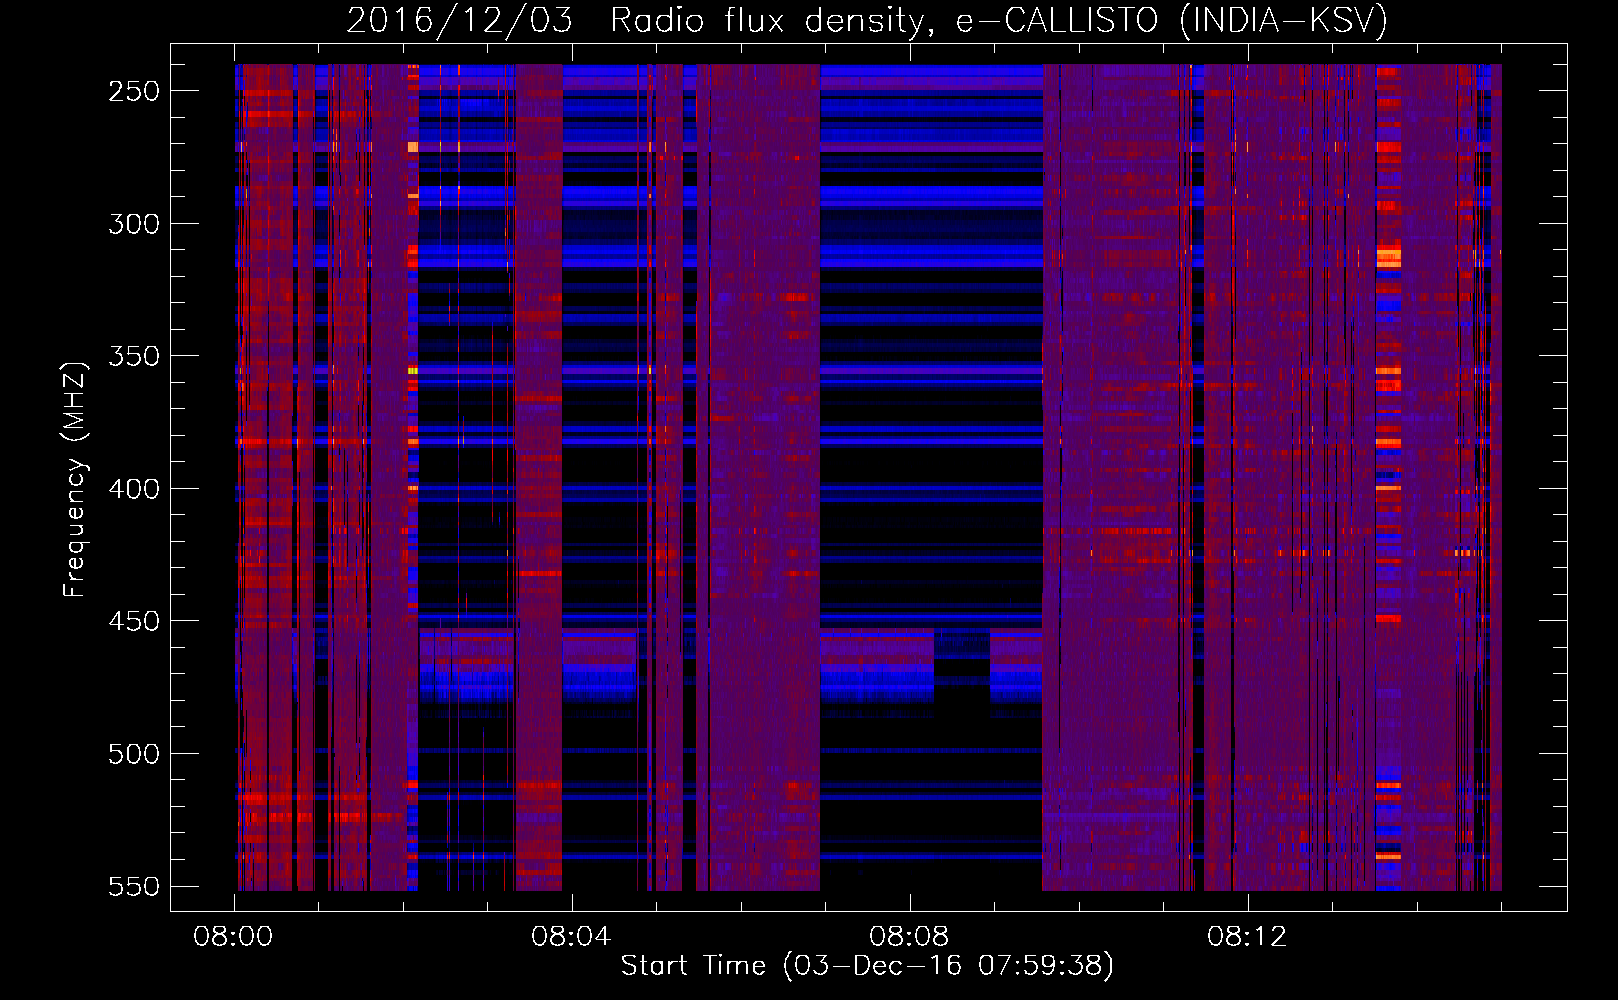Select the 300 frequency tick label
Screen dimensions: 1618x1000
[134, 224]
